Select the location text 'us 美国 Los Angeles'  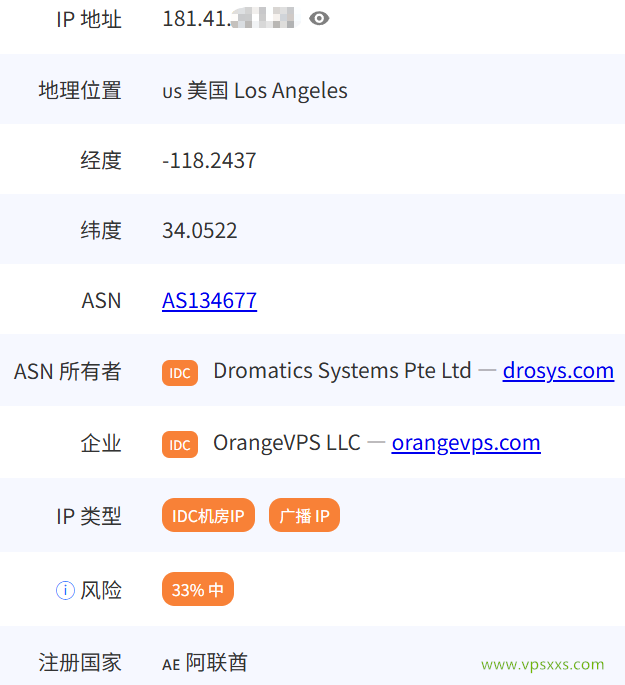pyautogui.click(x=255, y=91)
